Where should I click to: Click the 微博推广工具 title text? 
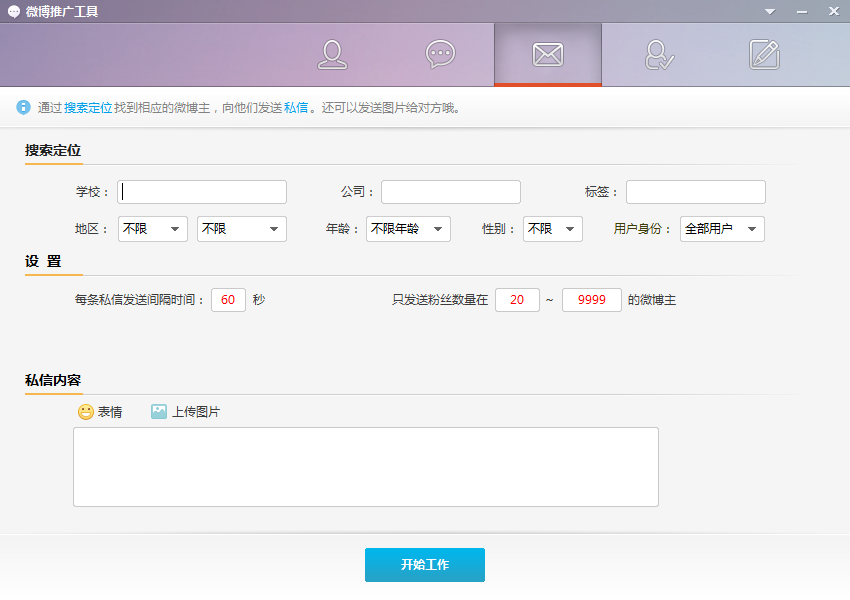[x=62, y=11]
